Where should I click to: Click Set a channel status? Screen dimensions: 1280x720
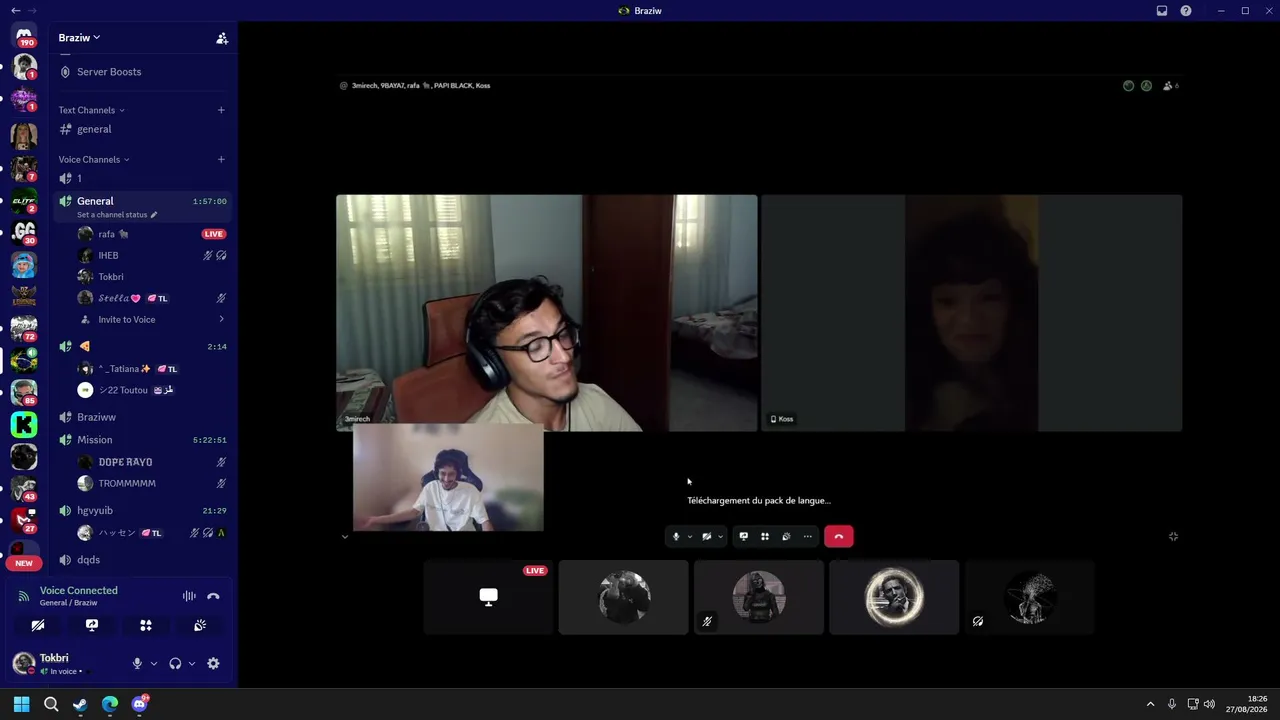117,215
